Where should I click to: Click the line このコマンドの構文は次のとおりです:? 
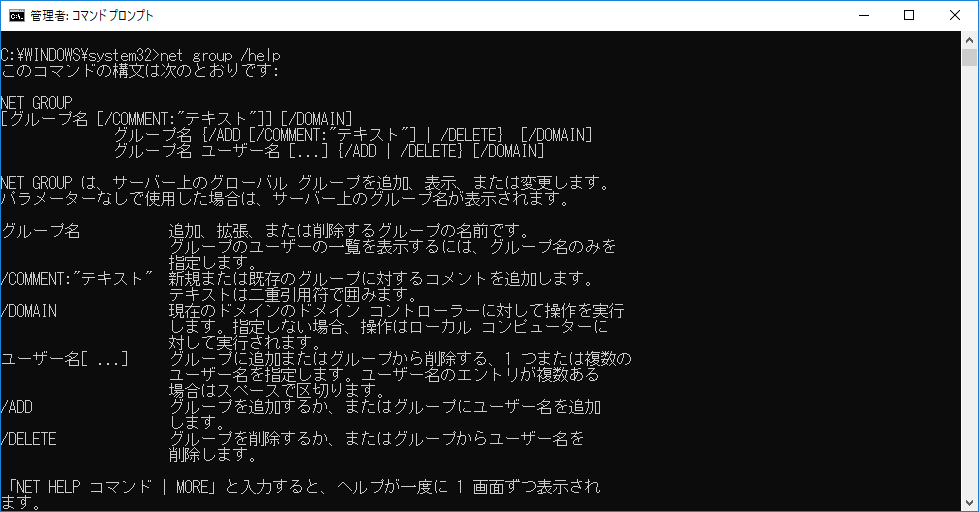tap(140, 71)
